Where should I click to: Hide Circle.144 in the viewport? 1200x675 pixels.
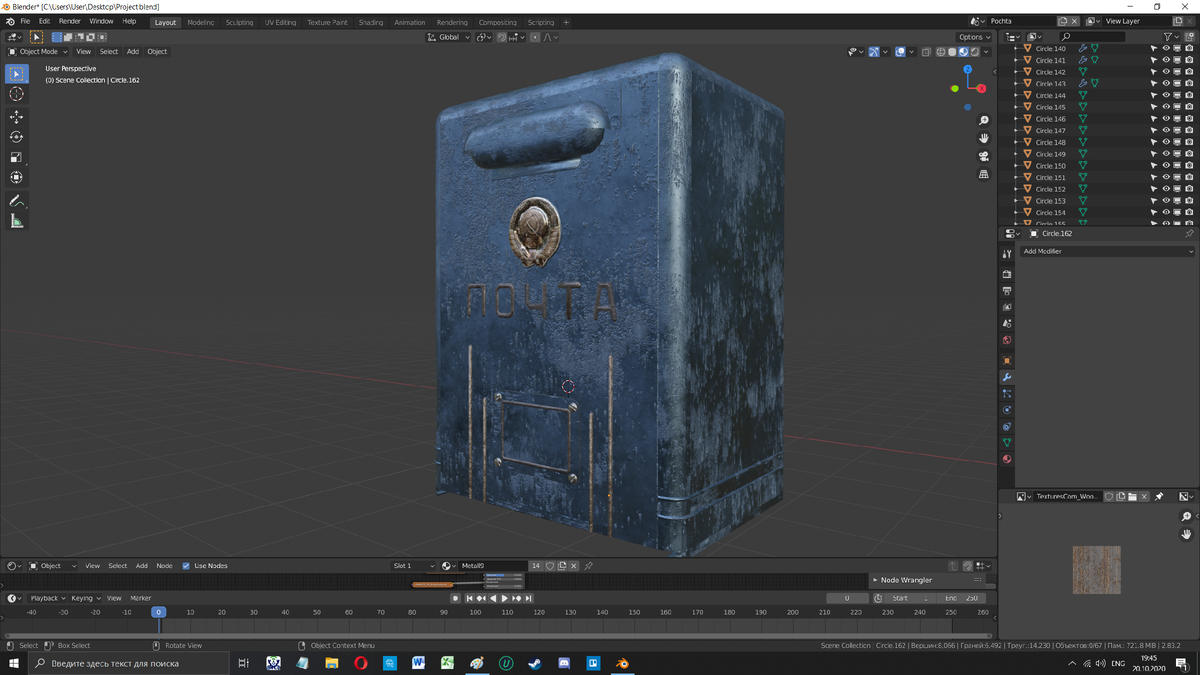click(1166, 96)
